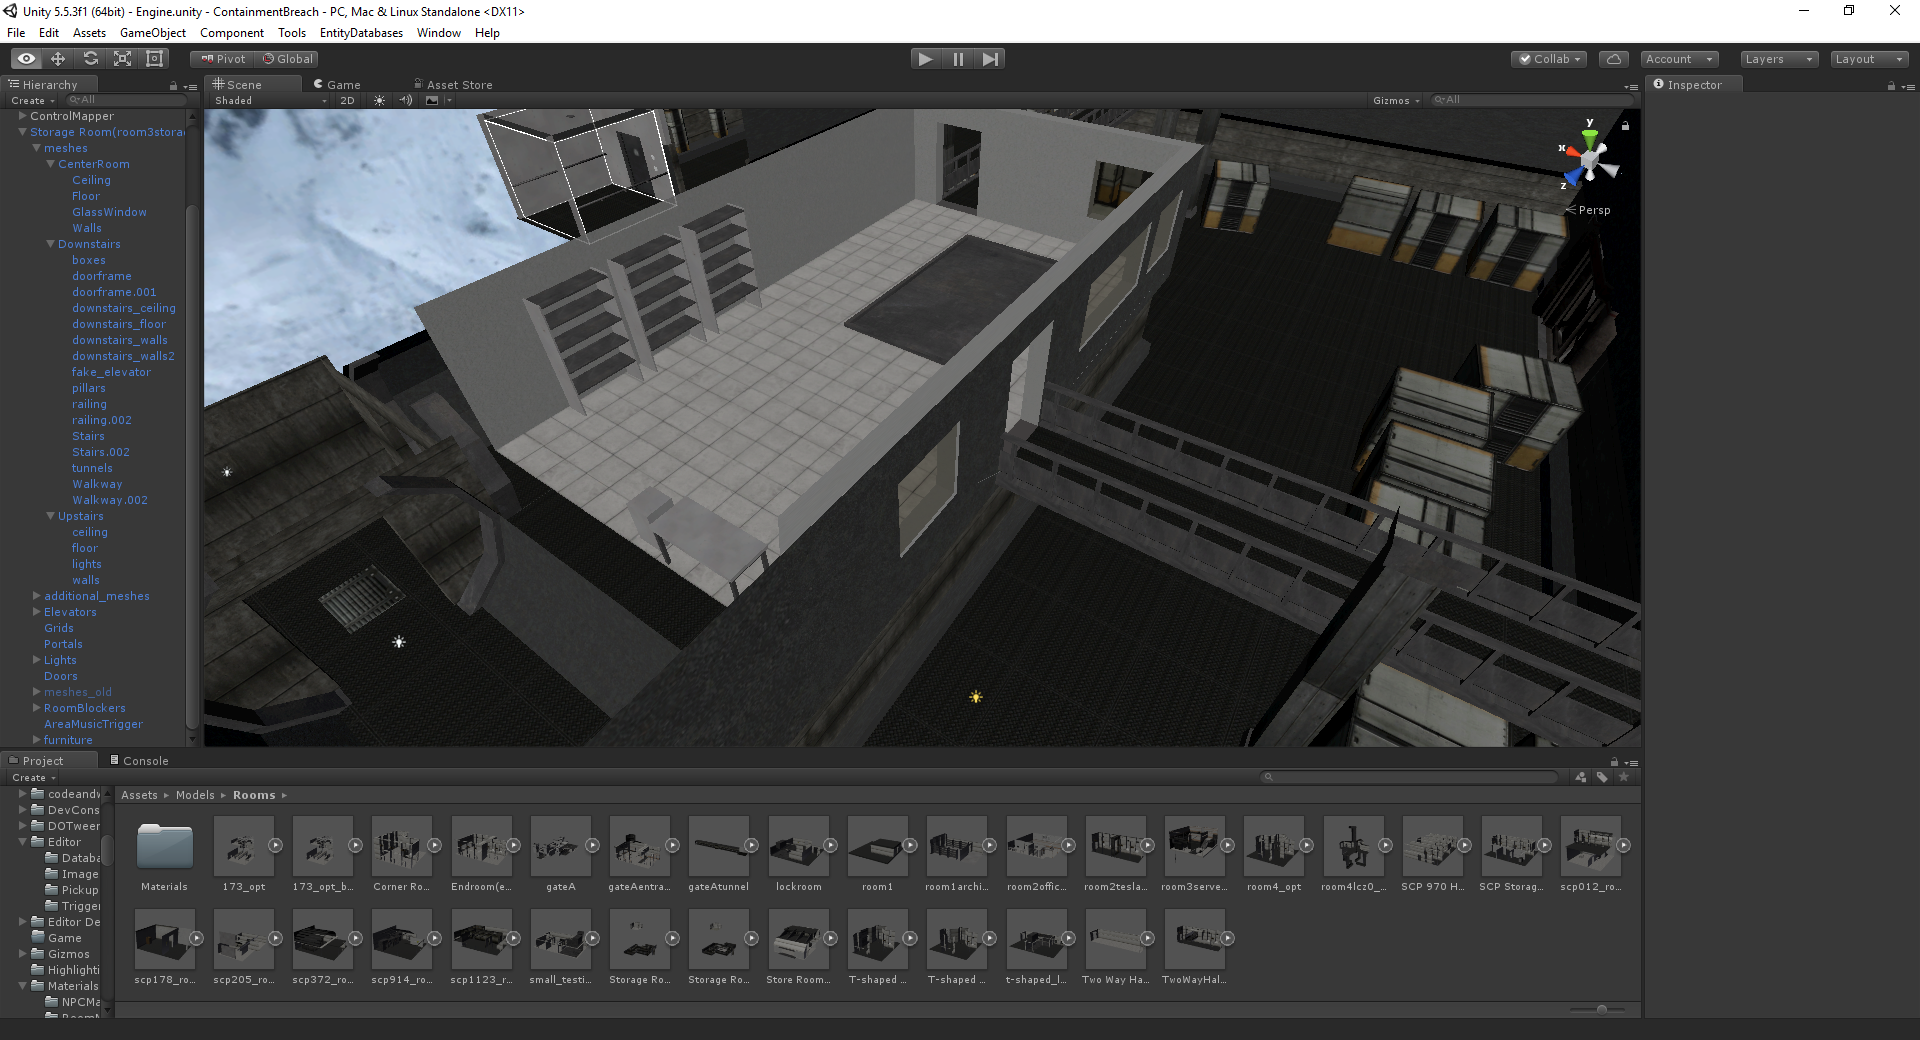Collapse the CenterRoom tree node
The image size is (1920, 1040).
pos(50,164)
